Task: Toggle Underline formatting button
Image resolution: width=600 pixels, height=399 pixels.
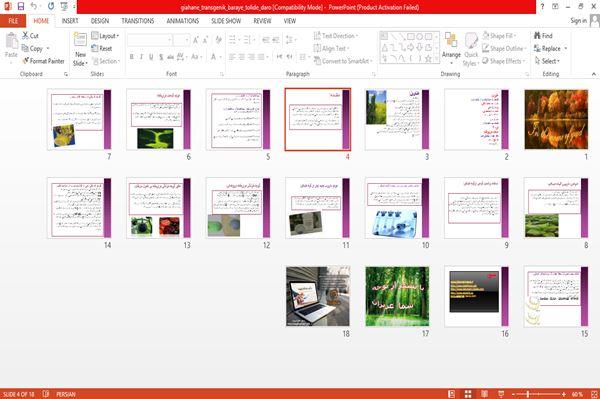Action: tap(151, 57)
